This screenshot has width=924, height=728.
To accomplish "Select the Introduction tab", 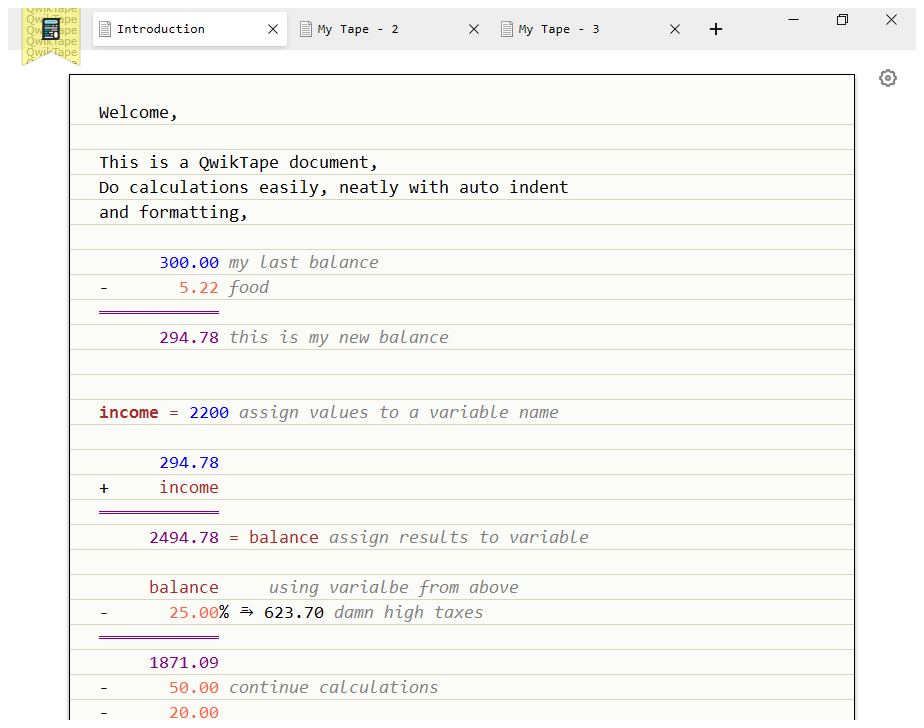I will (161, 29).
